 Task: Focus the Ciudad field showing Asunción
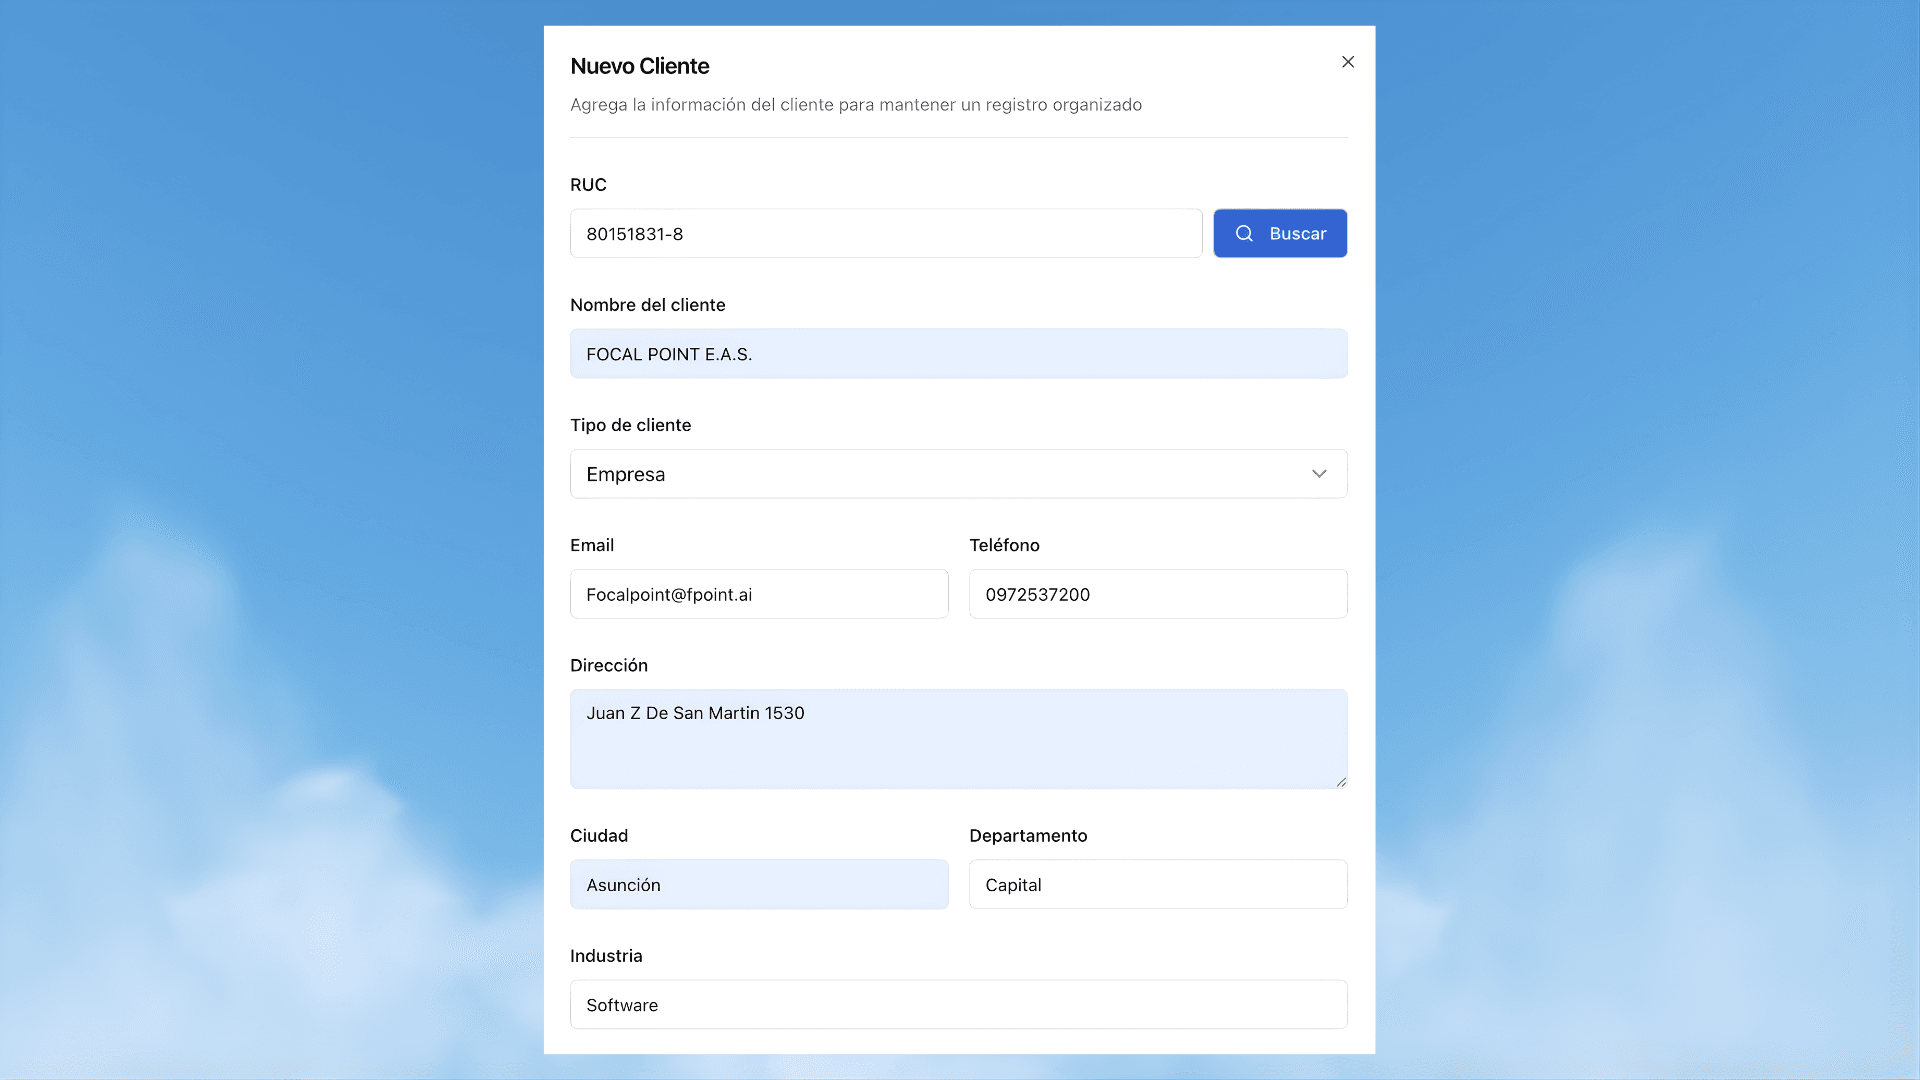click(758, 885)
